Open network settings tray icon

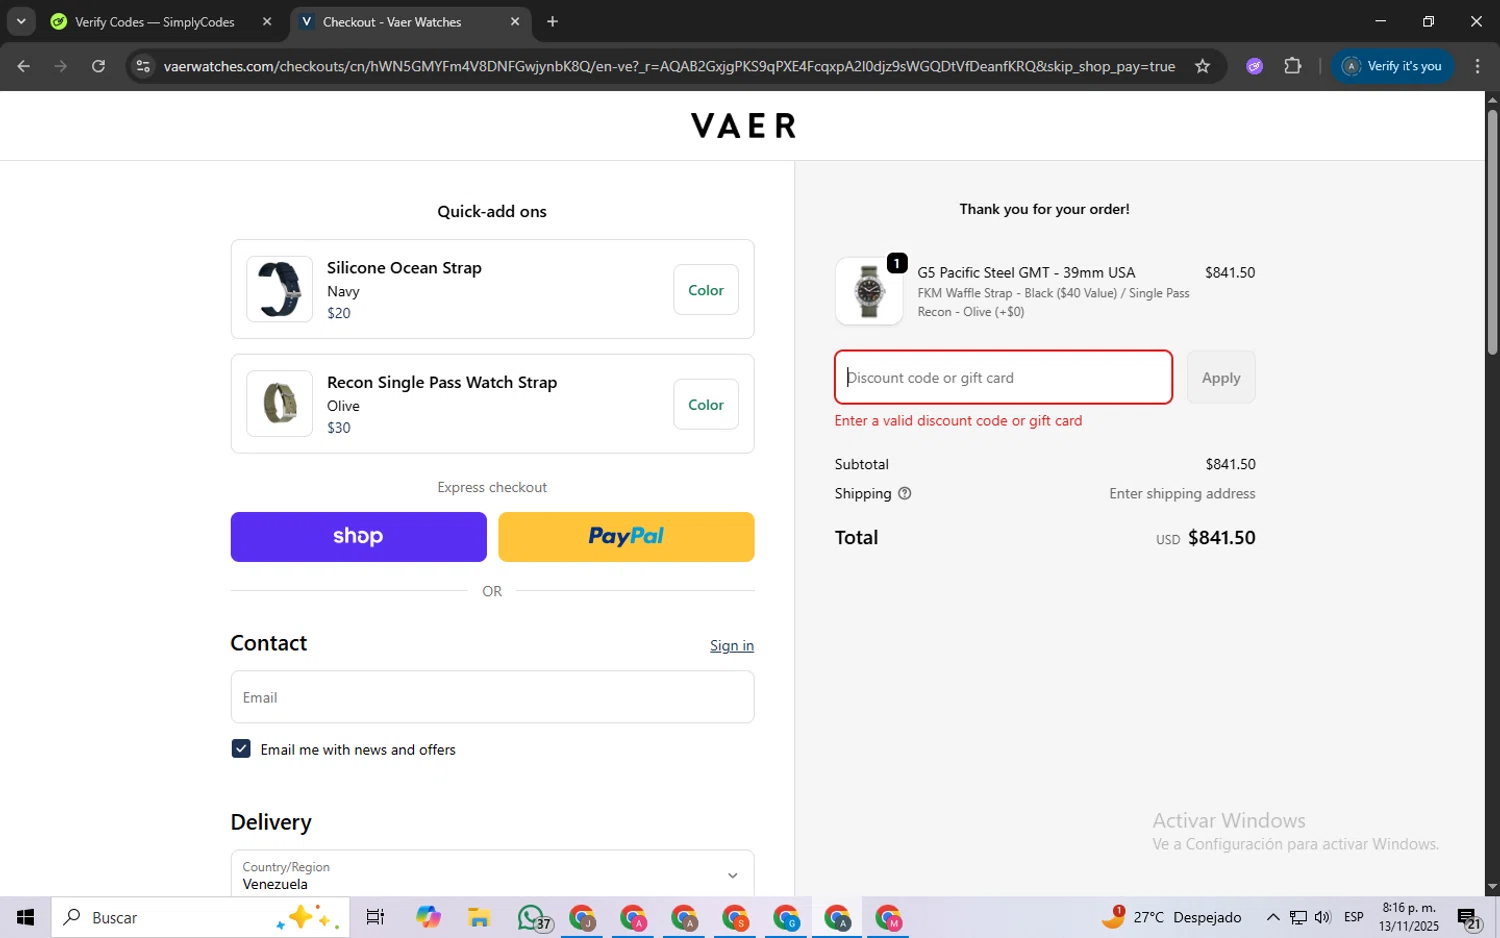1298,917
